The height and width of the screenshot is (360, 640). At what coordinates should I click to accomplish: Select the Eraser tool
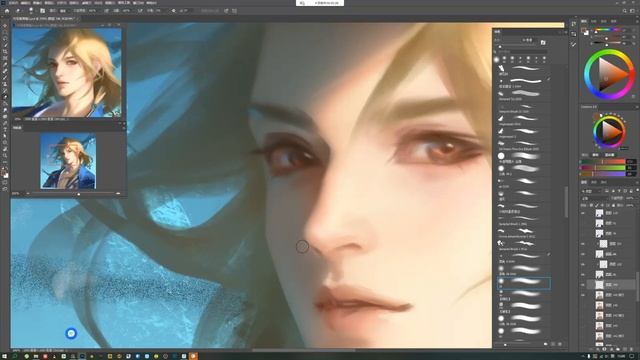[x=5, y=97]
